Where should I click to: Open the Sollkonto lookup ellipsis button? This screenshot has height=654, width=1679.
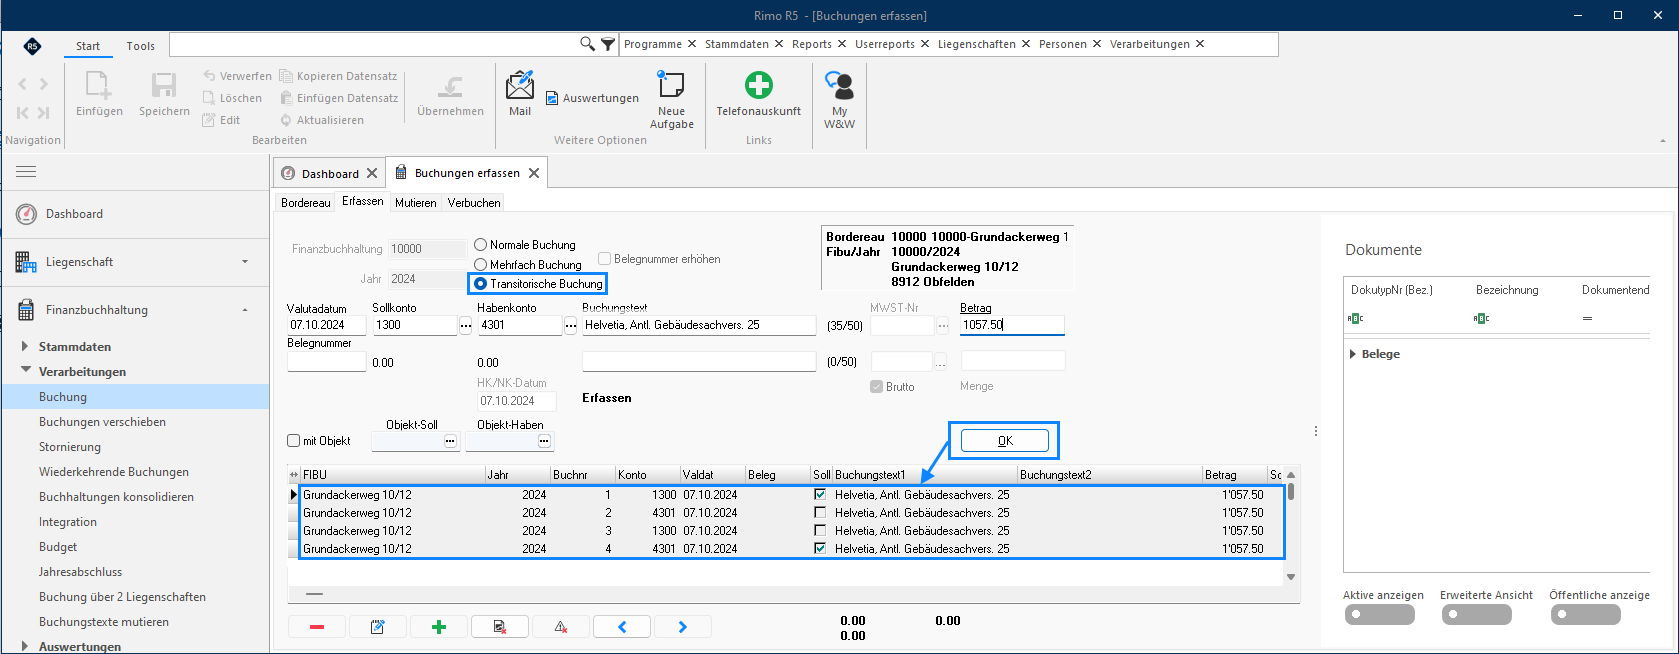click(x=466, y=326)
